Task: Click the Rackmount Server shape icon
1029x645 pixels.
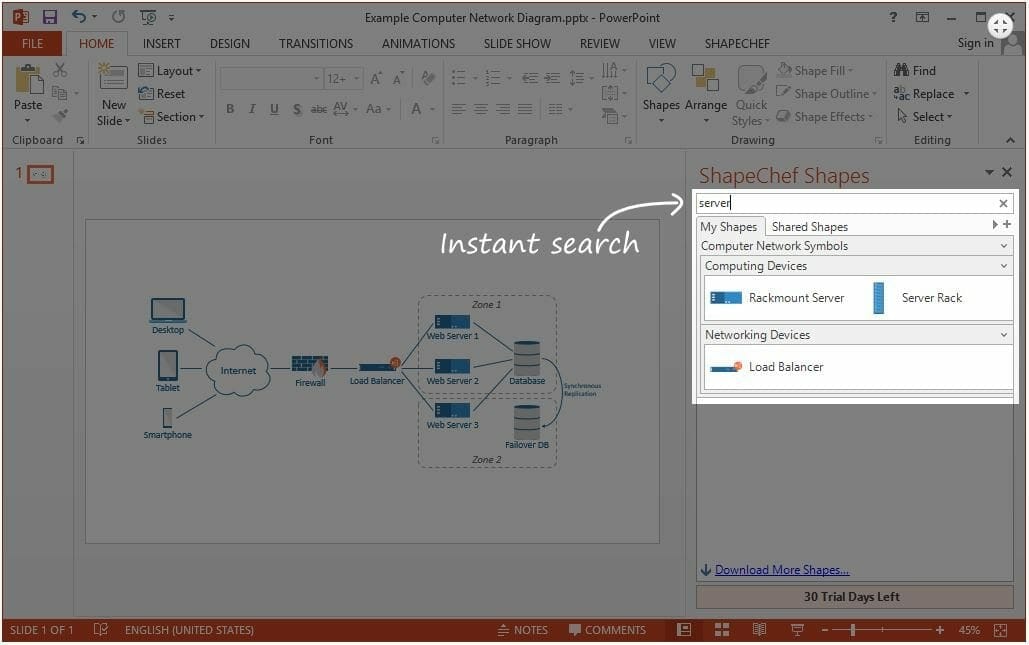Action: pyautogui.click(x=726, y=298)
